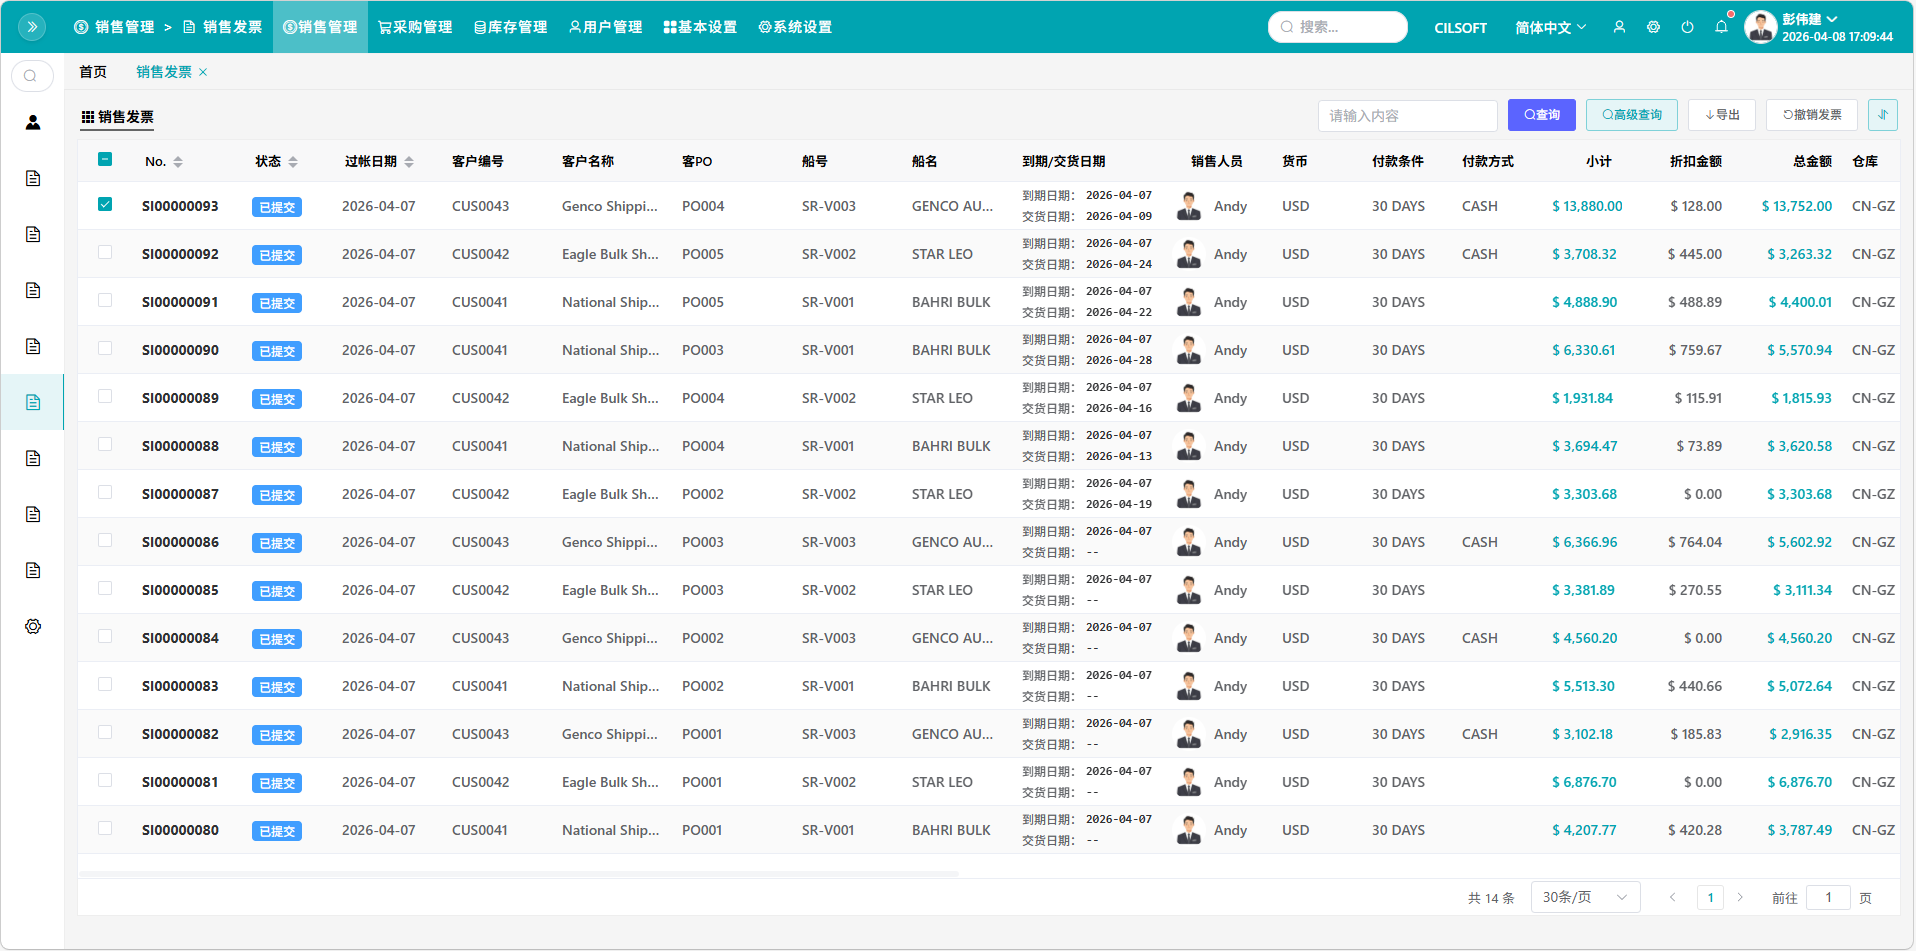The height and width of the screenshot is (951, 1916).
Task: Switch to the 首页 tab
Action: 93,72
